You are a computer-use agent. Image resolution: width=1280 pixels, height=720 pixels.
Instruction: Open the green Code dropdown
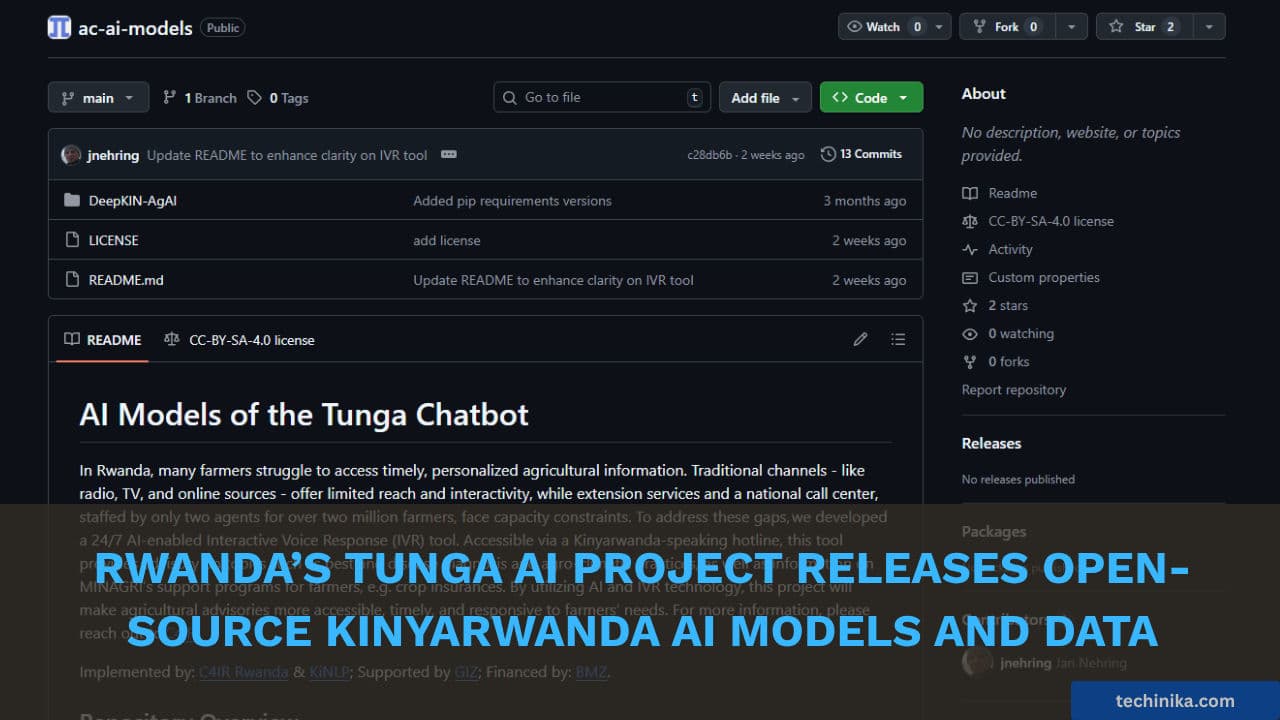click(871, 97)
